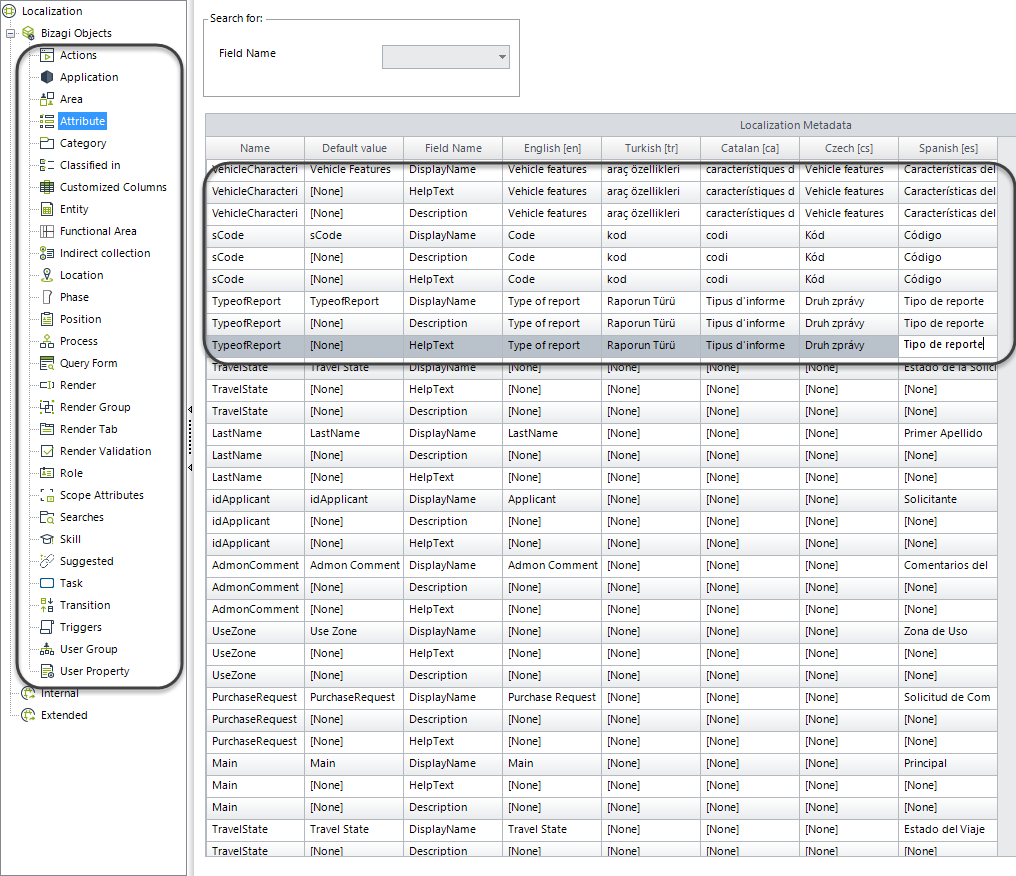Click the Functional Area icon
Screen dimensions: 1016x876
tap(47, 231)
